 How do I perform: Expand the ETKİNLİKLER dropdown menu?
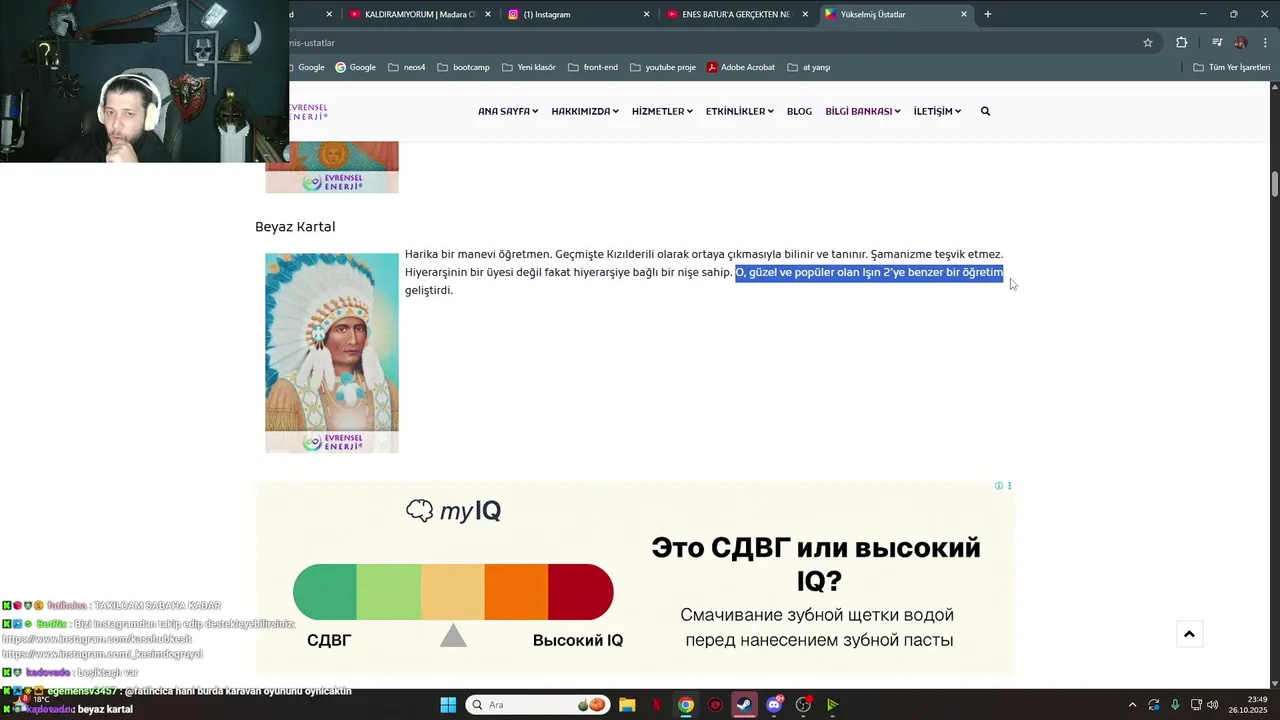pyautogui.click(x=740, y=111)
